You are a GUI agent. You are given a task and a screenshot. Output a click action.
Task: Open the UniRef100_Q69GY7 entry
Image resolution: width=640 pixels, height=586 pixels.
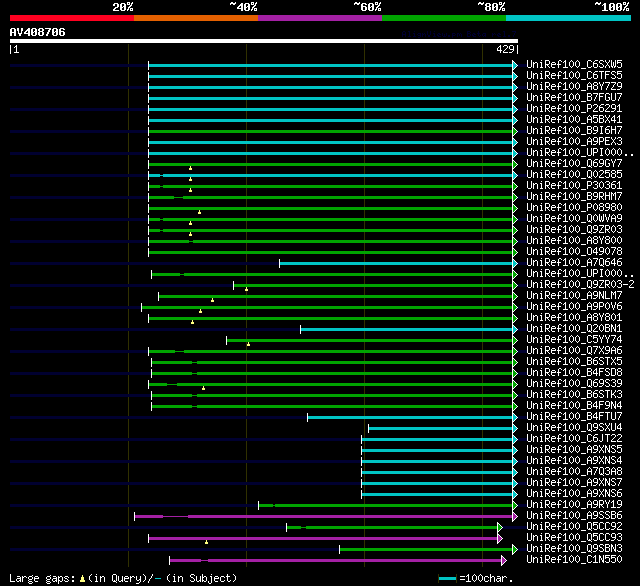click(574, 164)
